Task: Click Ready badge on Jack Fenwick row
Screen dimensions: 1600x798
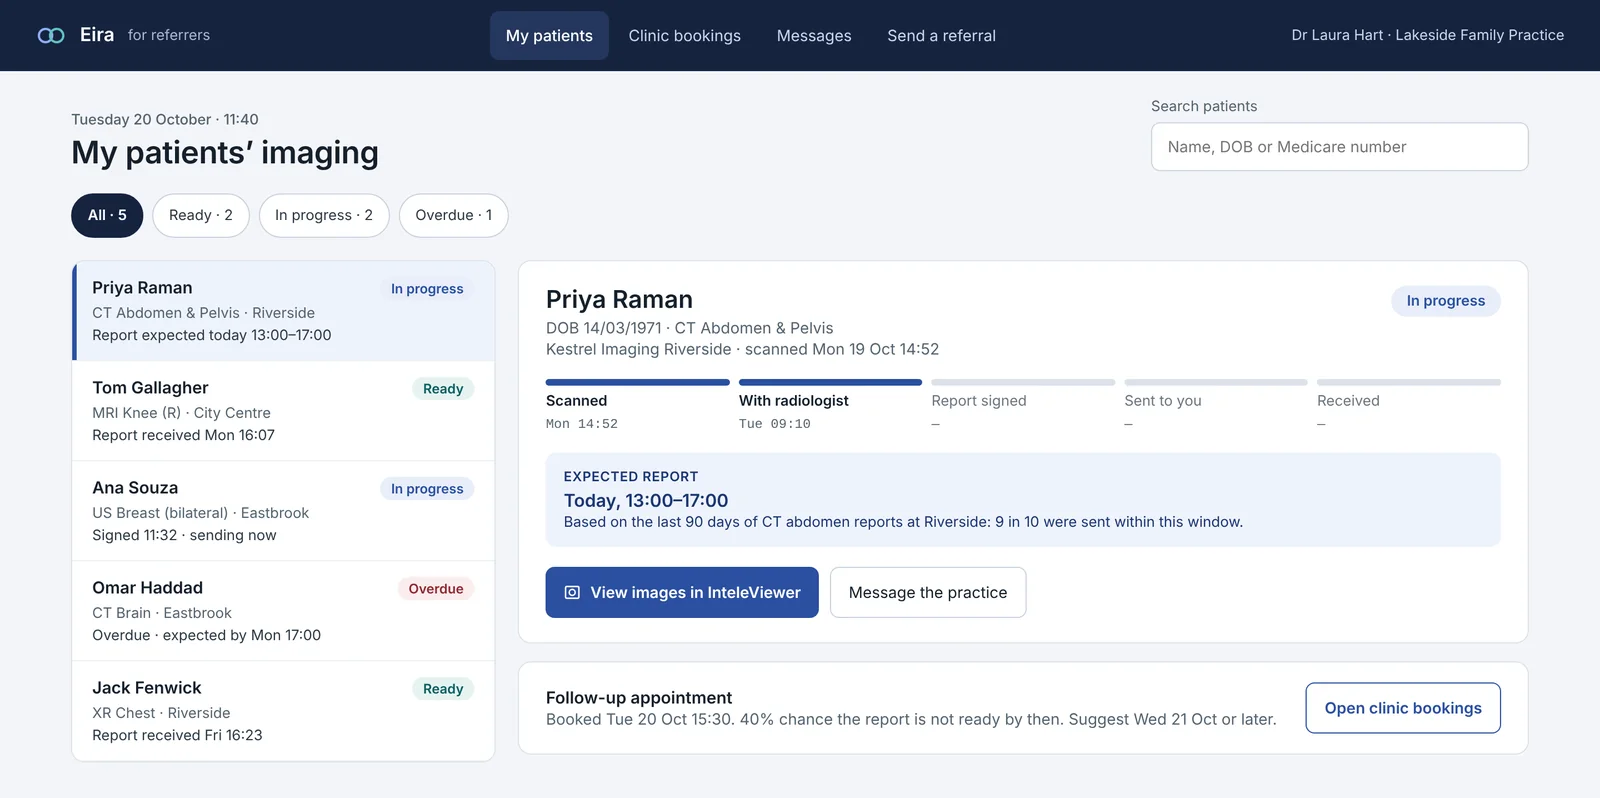Action: click(443, 689)
